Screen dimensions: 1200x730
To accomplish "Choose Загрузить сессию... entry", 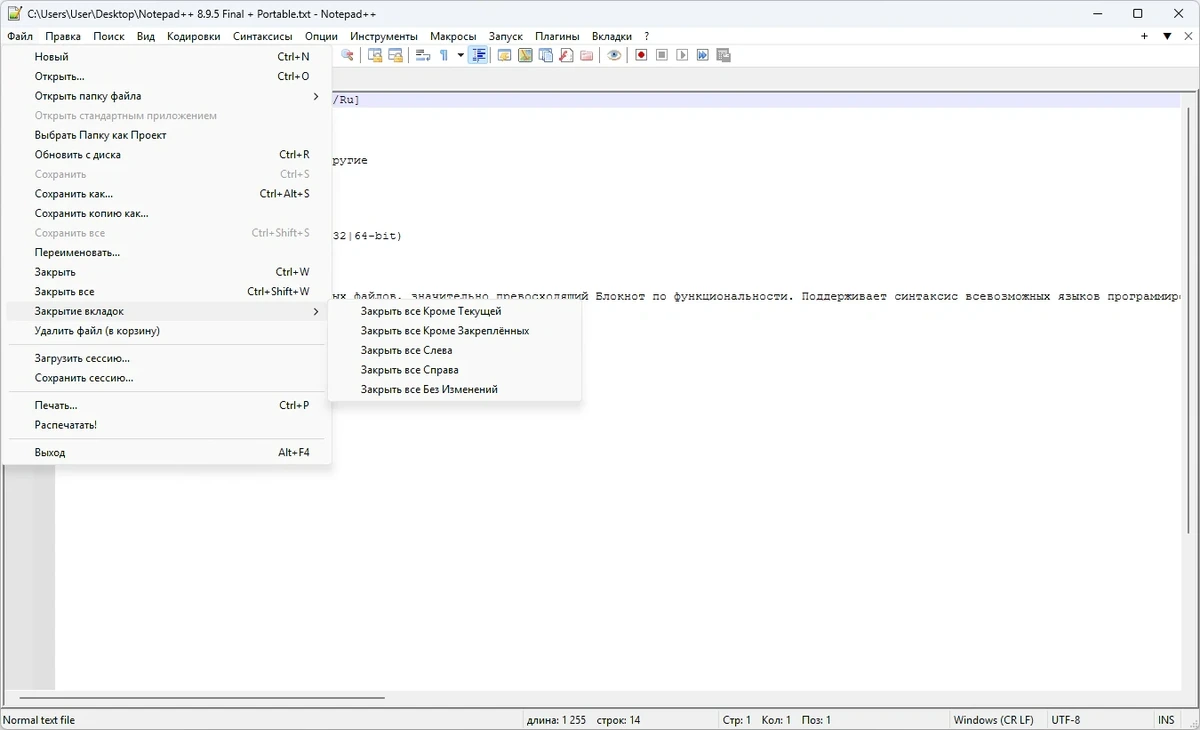I will pos(167,358).
